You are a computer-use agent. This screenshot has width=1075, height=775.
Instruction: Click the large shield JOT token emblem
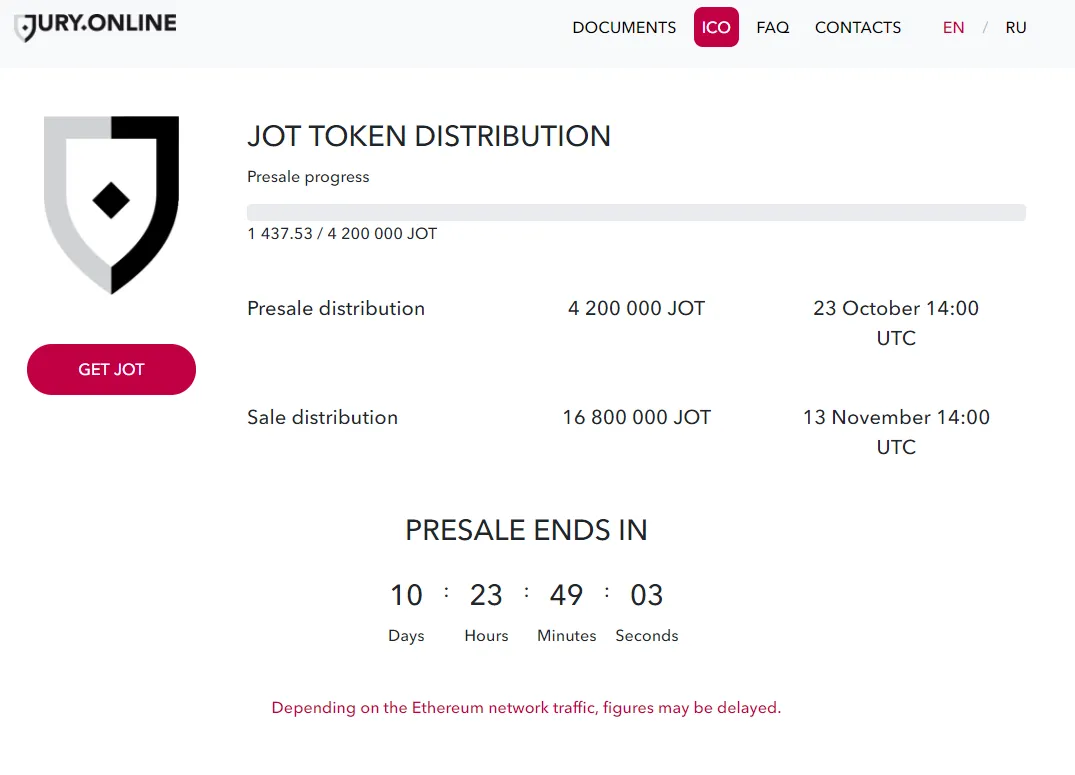[111, 204]
